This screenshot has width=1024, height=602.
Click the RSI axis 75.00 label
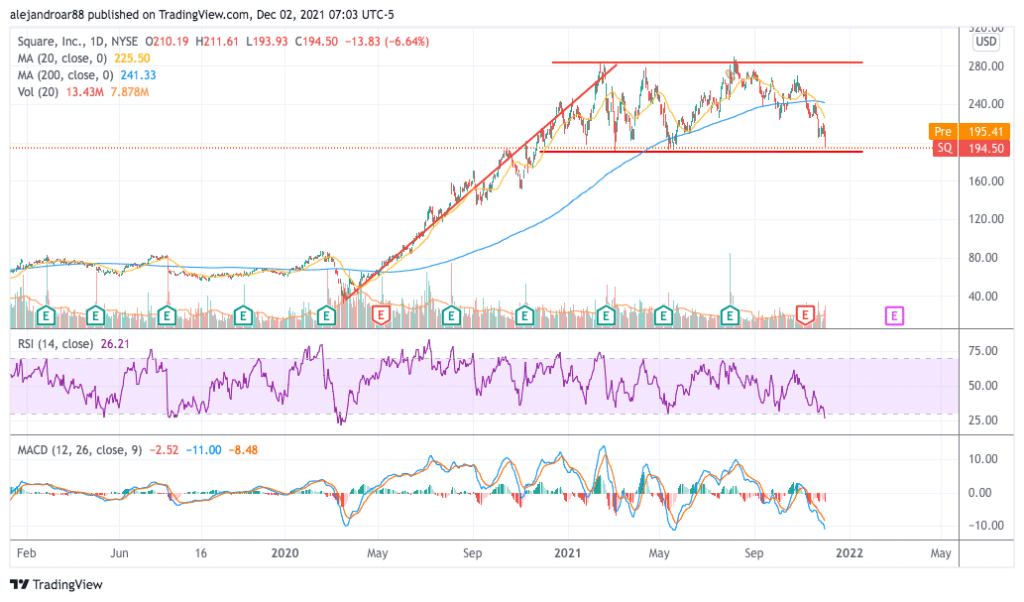click(x=983, y=351)
